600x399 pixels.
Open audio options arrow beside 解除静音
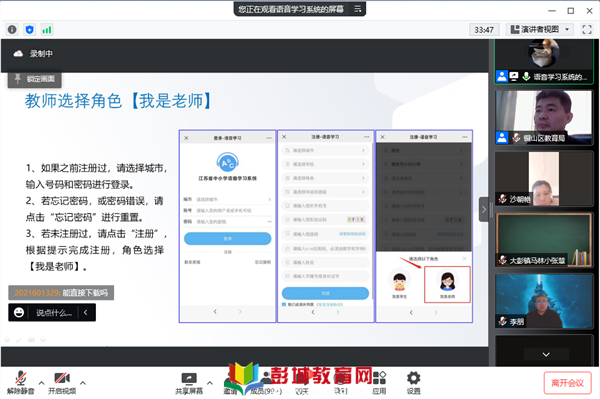tap(41, 383)
